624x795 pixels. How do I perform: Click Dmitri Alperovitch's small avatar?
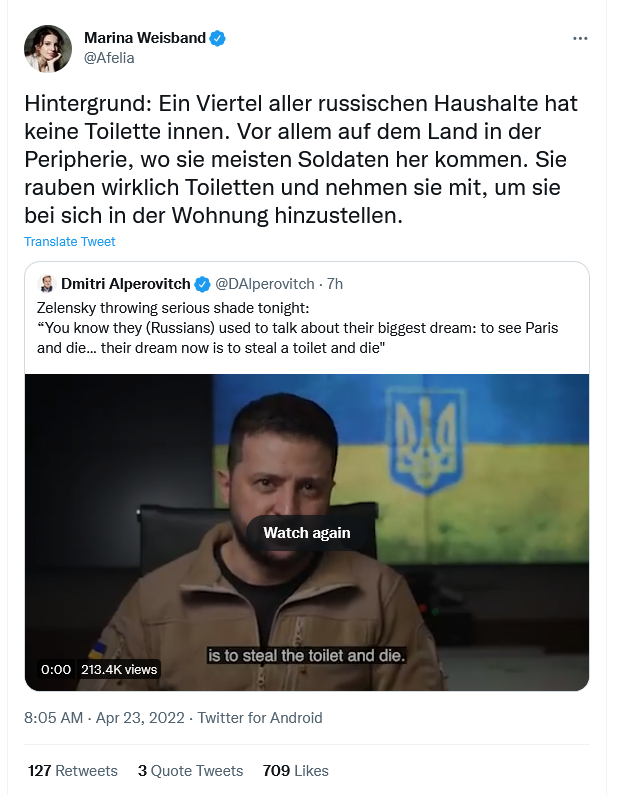click(x=47, y=284)
